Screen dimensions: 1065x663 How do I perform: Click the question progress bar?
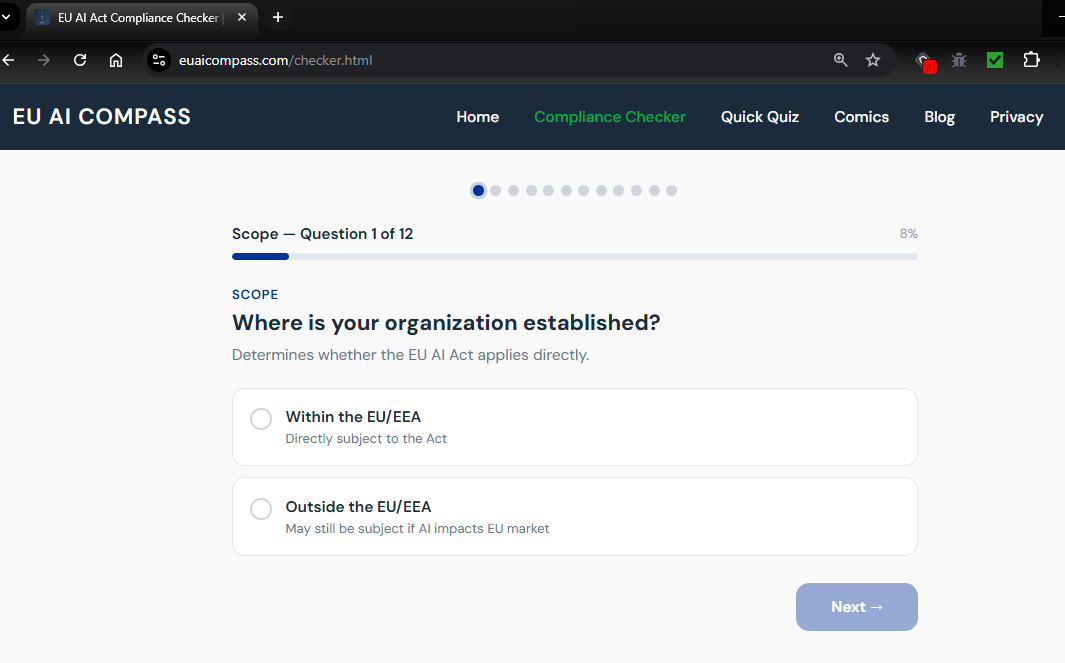tap(574, 256)
